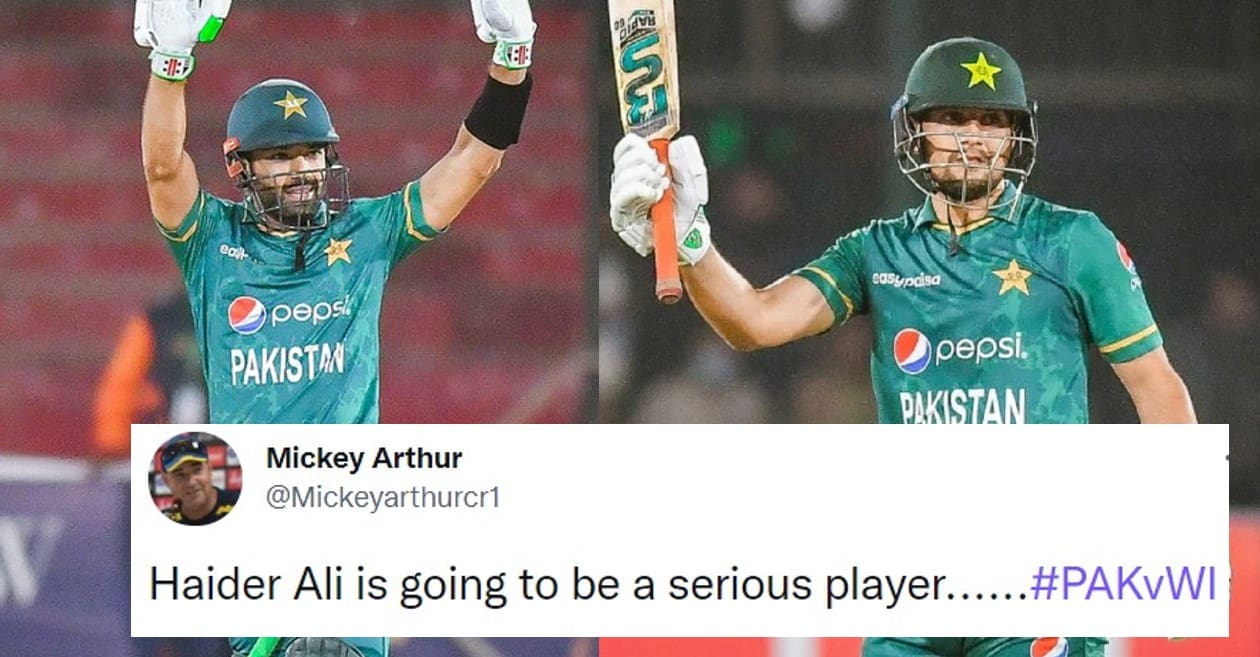This screenshot has width=1260, height=657.
Task: Click the Pepsi logo on right player's jersey
Action: click(x=959, y=349)
